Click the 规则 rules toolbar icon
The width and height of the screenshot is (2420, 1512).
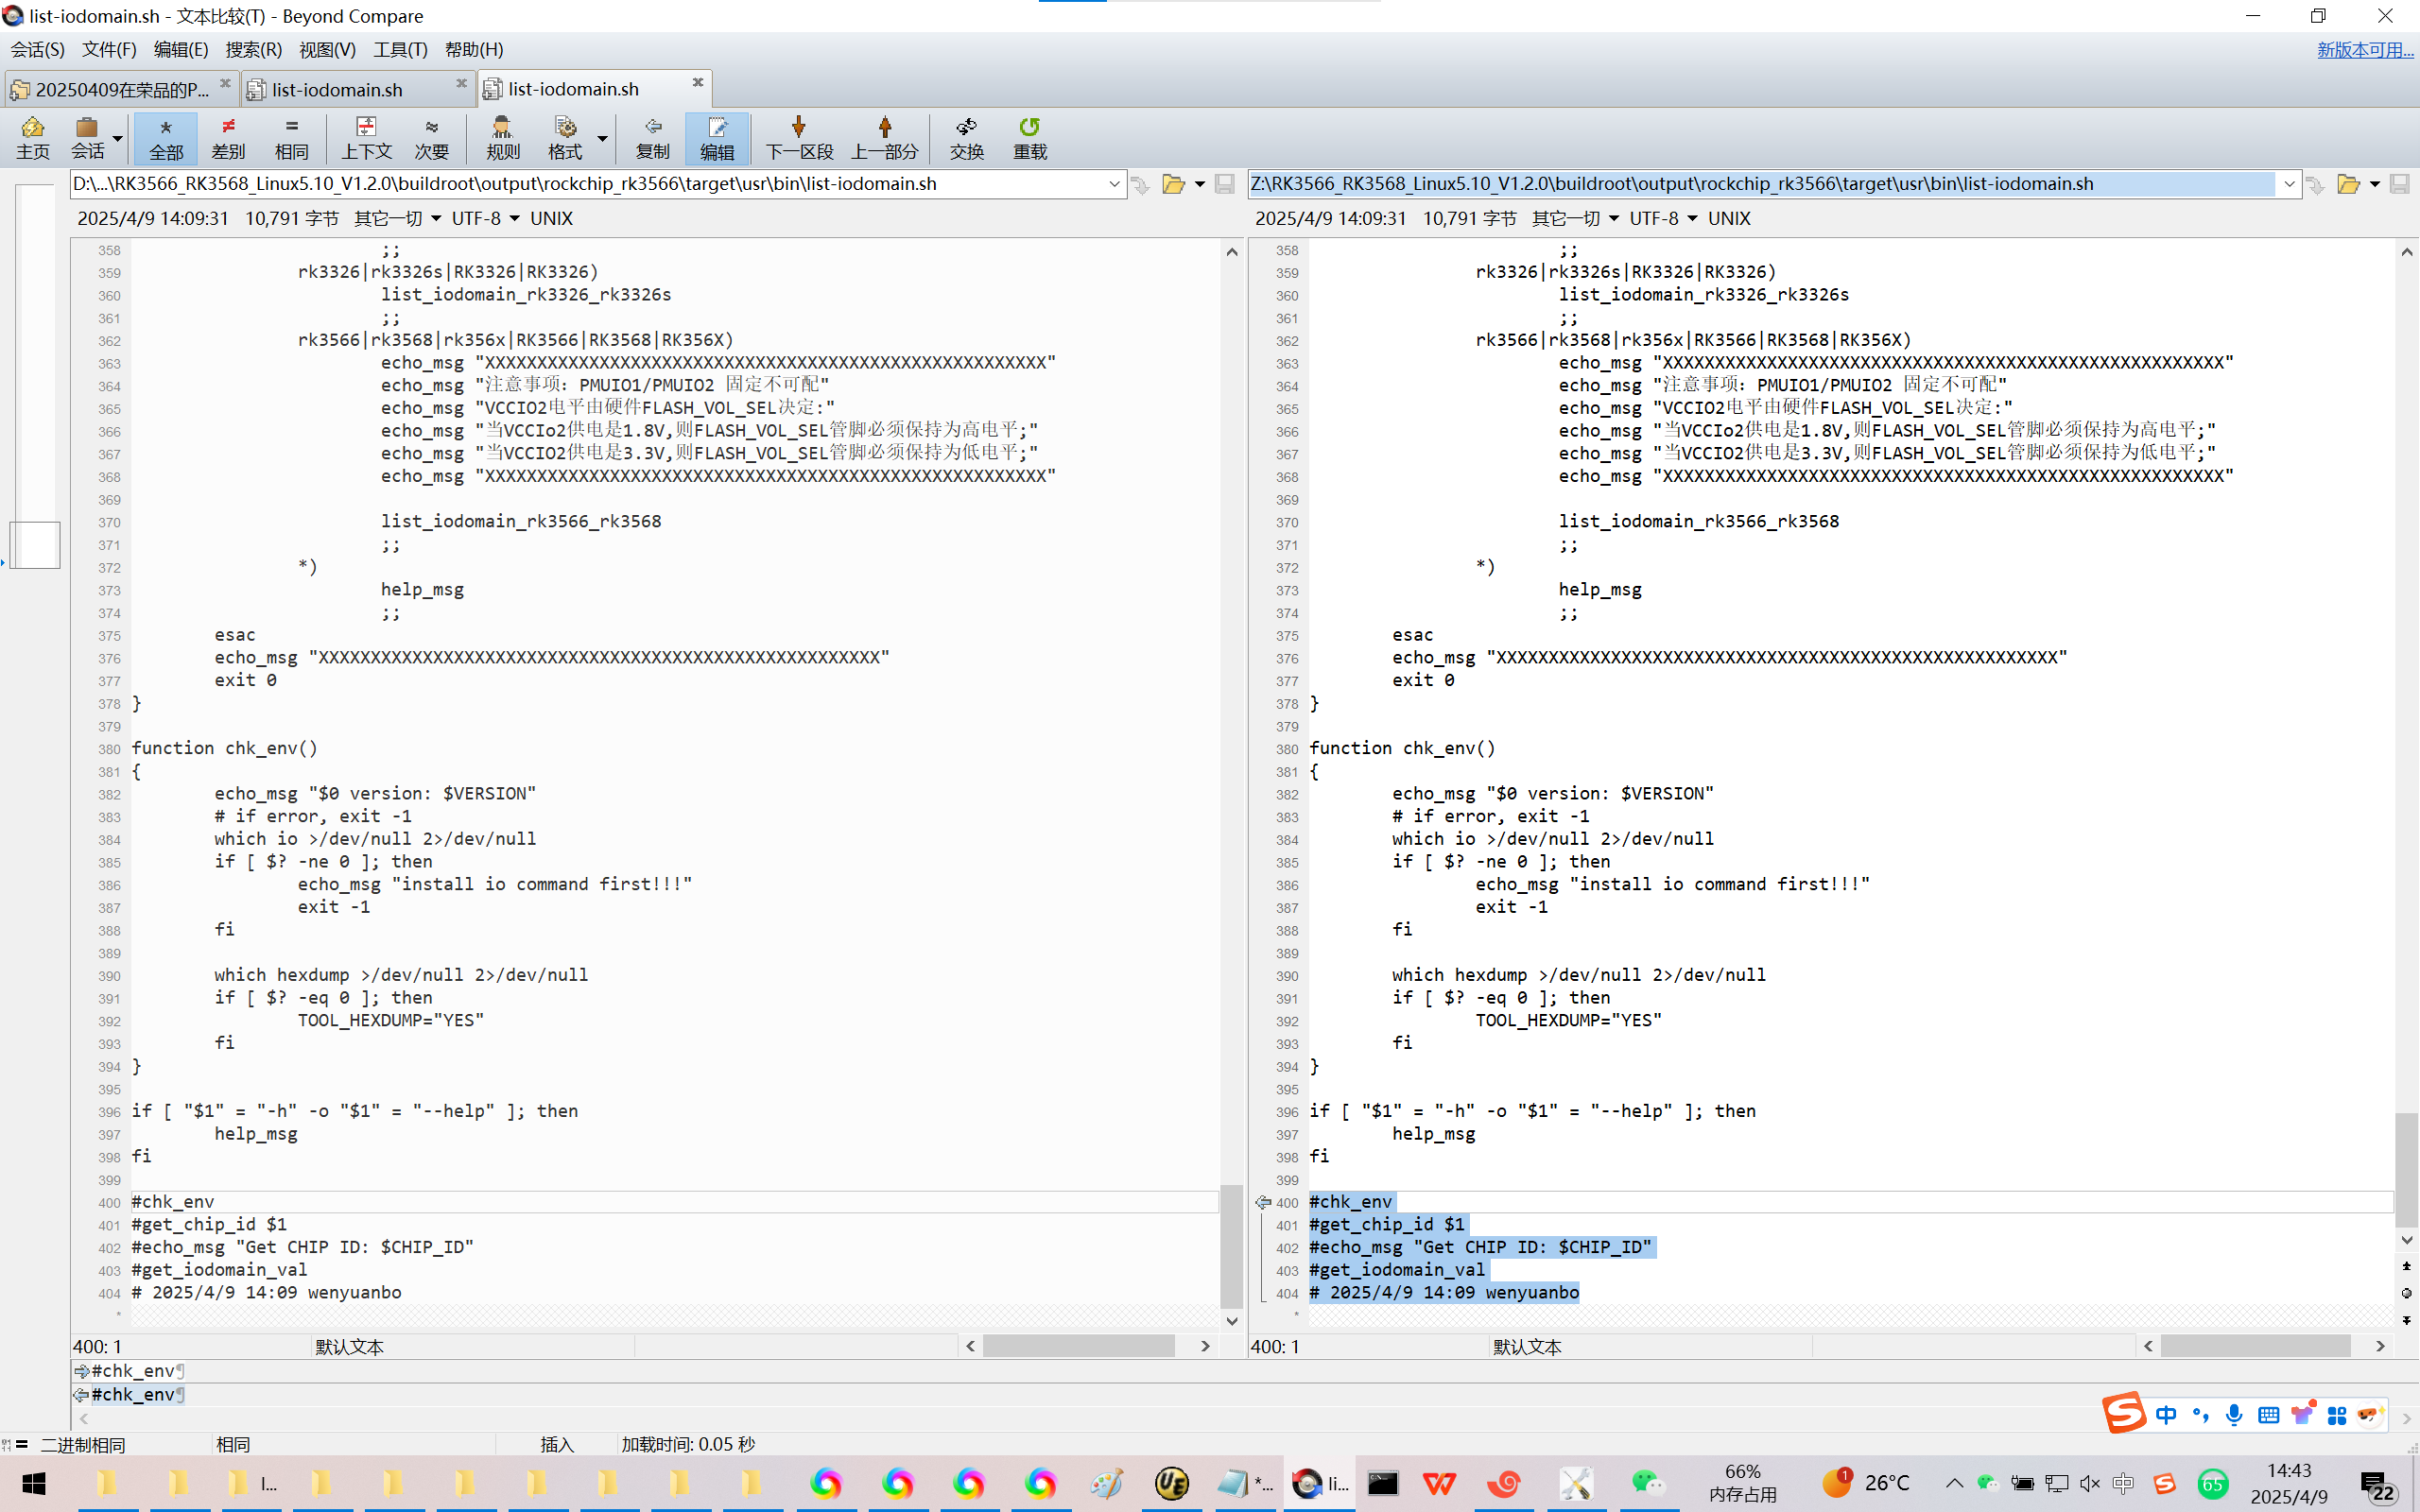coord(502,137)
